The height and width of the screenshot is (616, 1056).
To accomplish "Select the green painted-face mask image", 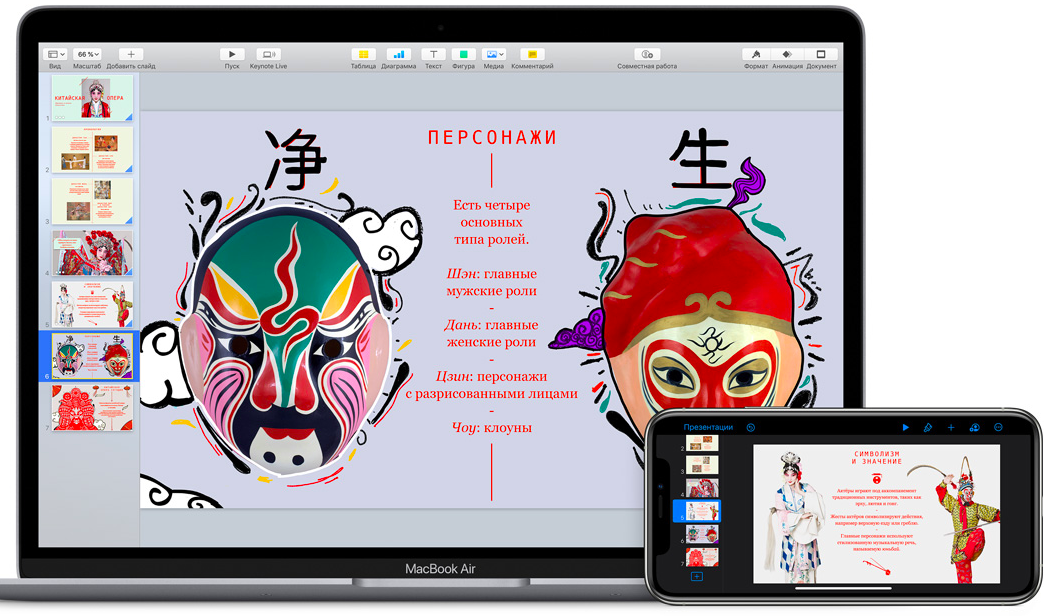I will pos(286,340).
